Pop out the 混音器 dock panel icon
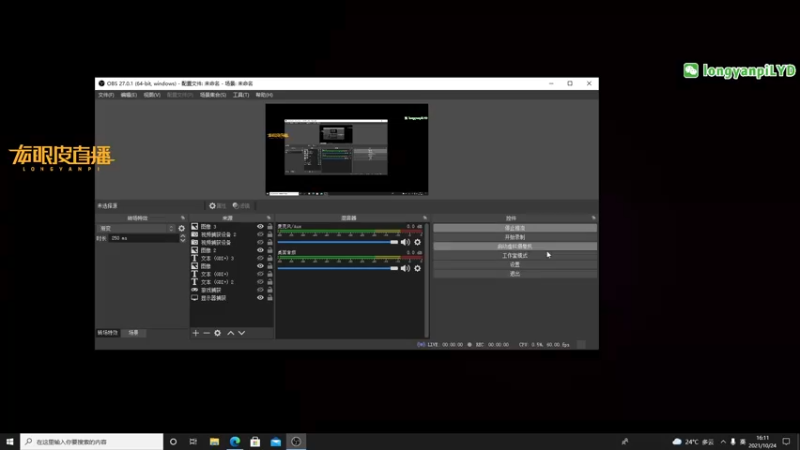 424,218
